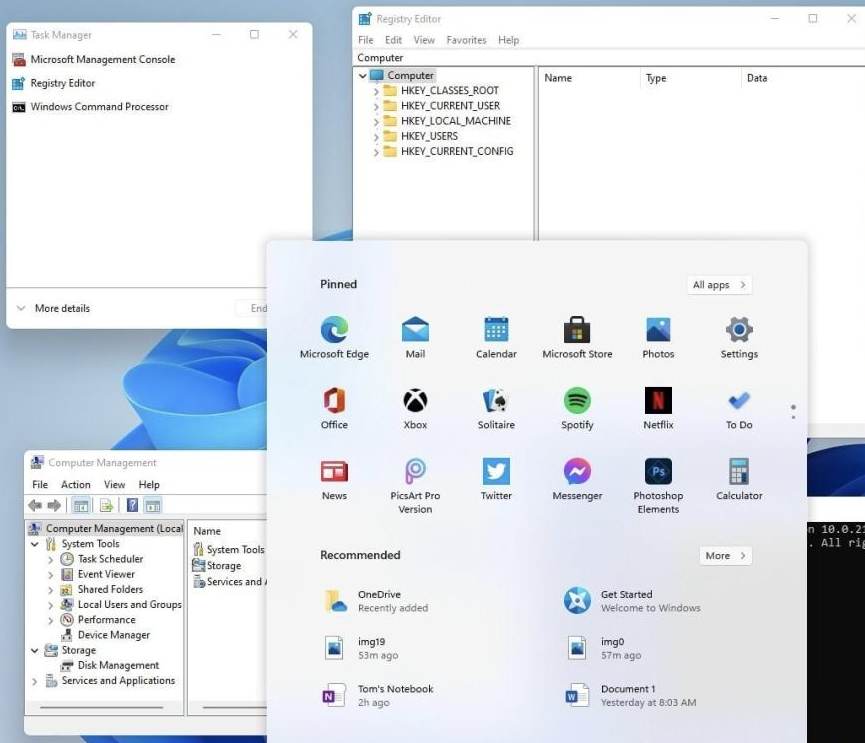Open Favorites menu in Registry Editor
This screenshot has height=743, width=865.
point(466,40)
